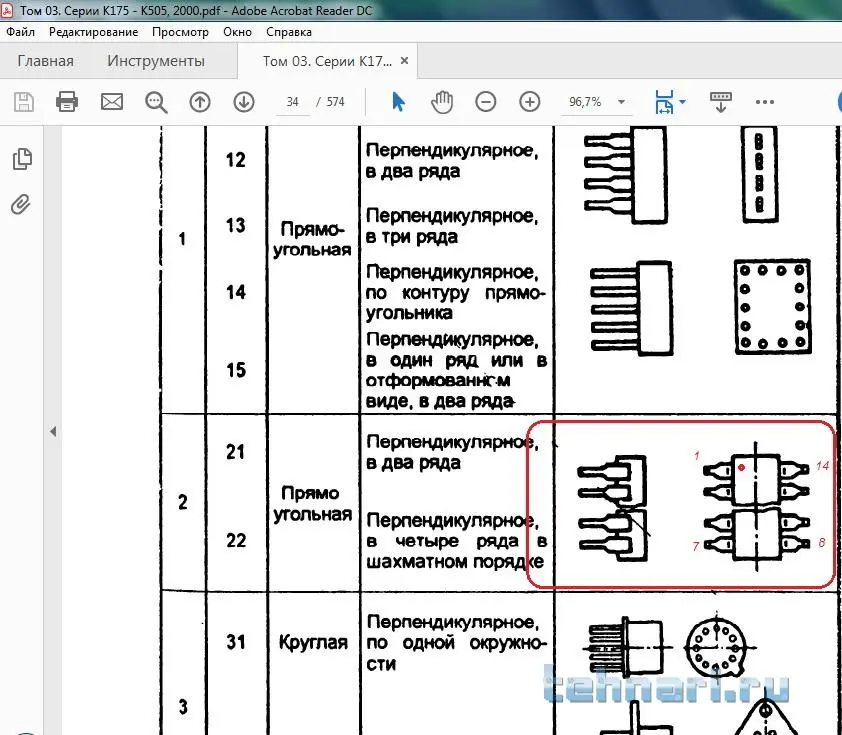
Task: Click table cell number 15
Action: tap(236, 369)
